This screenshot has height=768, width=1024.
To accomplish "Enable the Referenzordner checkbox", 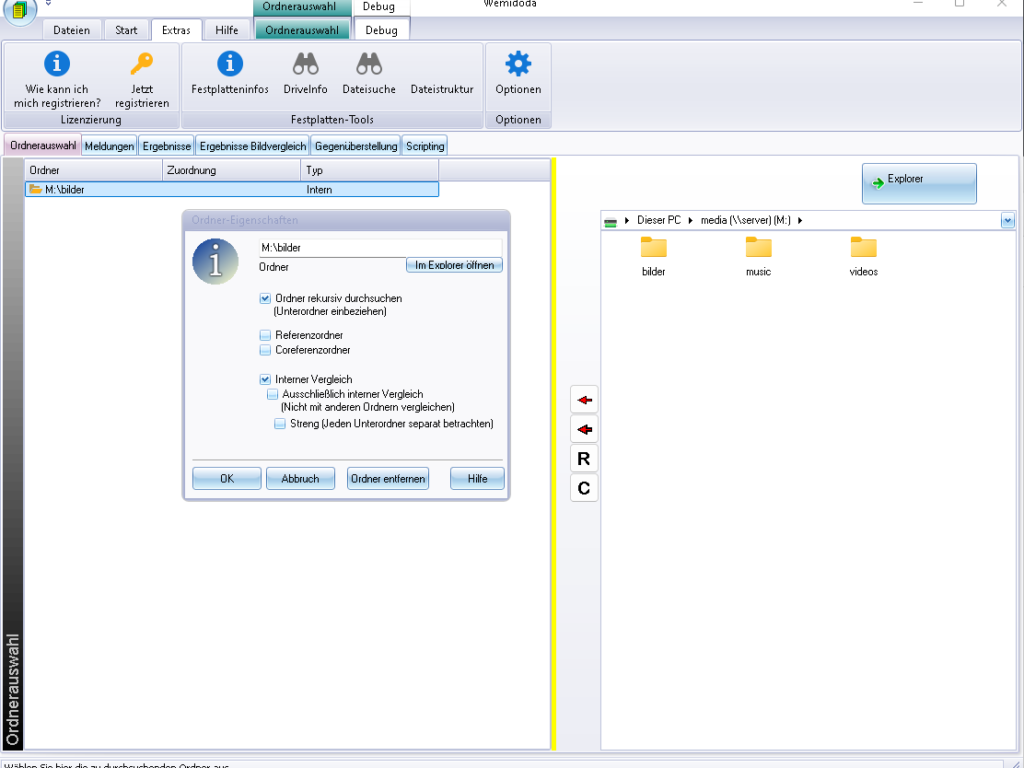I will [x=265, y=335].
